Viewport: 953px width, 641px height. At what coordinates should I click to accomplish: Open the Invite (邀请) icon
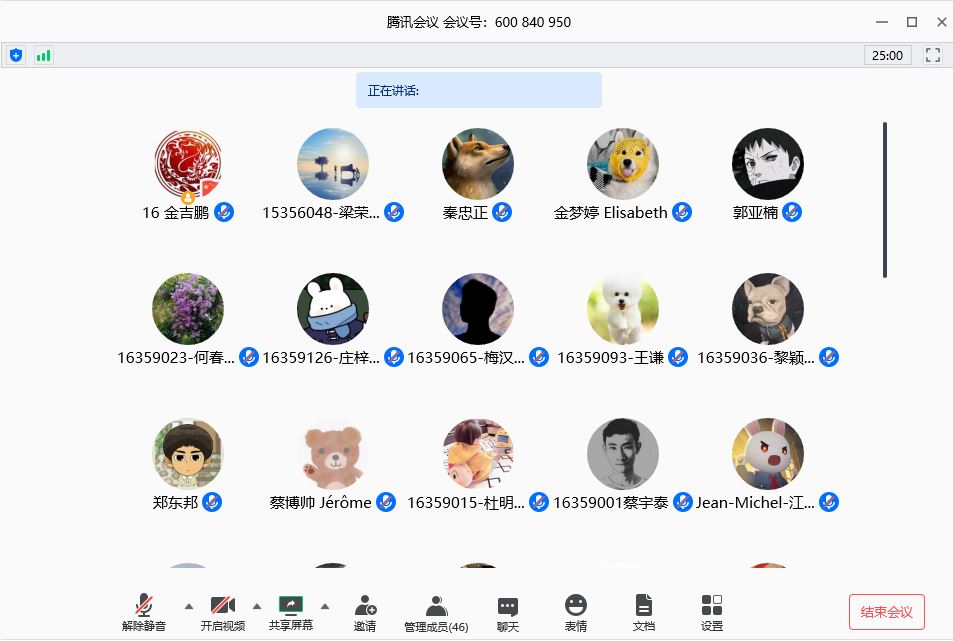pos(365,612)
